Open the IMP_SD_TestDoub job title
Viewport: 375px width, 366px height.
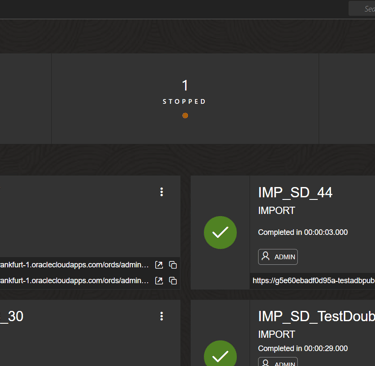point(316,316)
